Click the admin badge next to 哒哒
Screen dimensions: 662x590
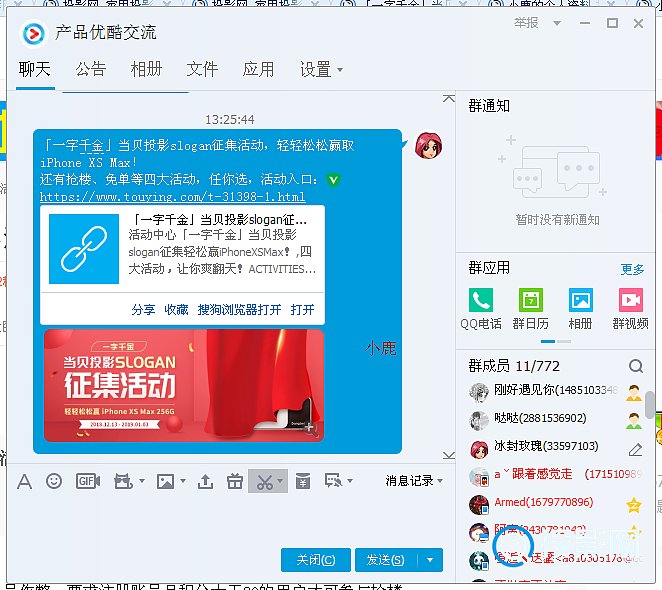634,421
